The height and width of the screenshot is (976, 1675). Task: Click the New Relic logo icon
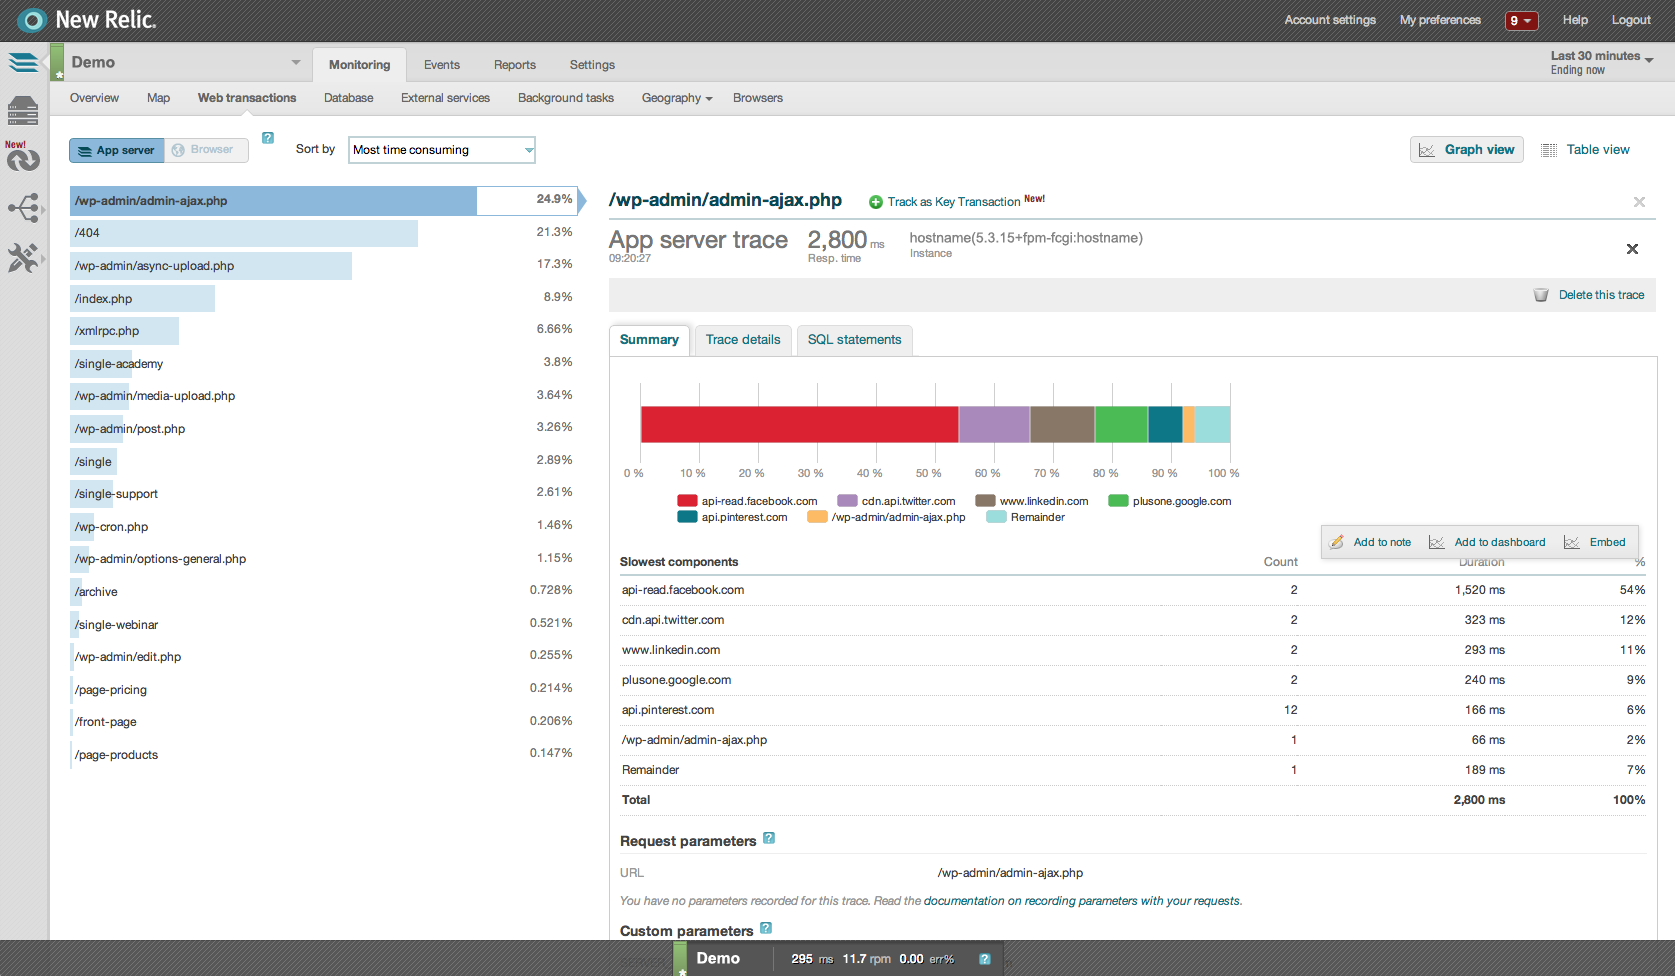[32, 20]
